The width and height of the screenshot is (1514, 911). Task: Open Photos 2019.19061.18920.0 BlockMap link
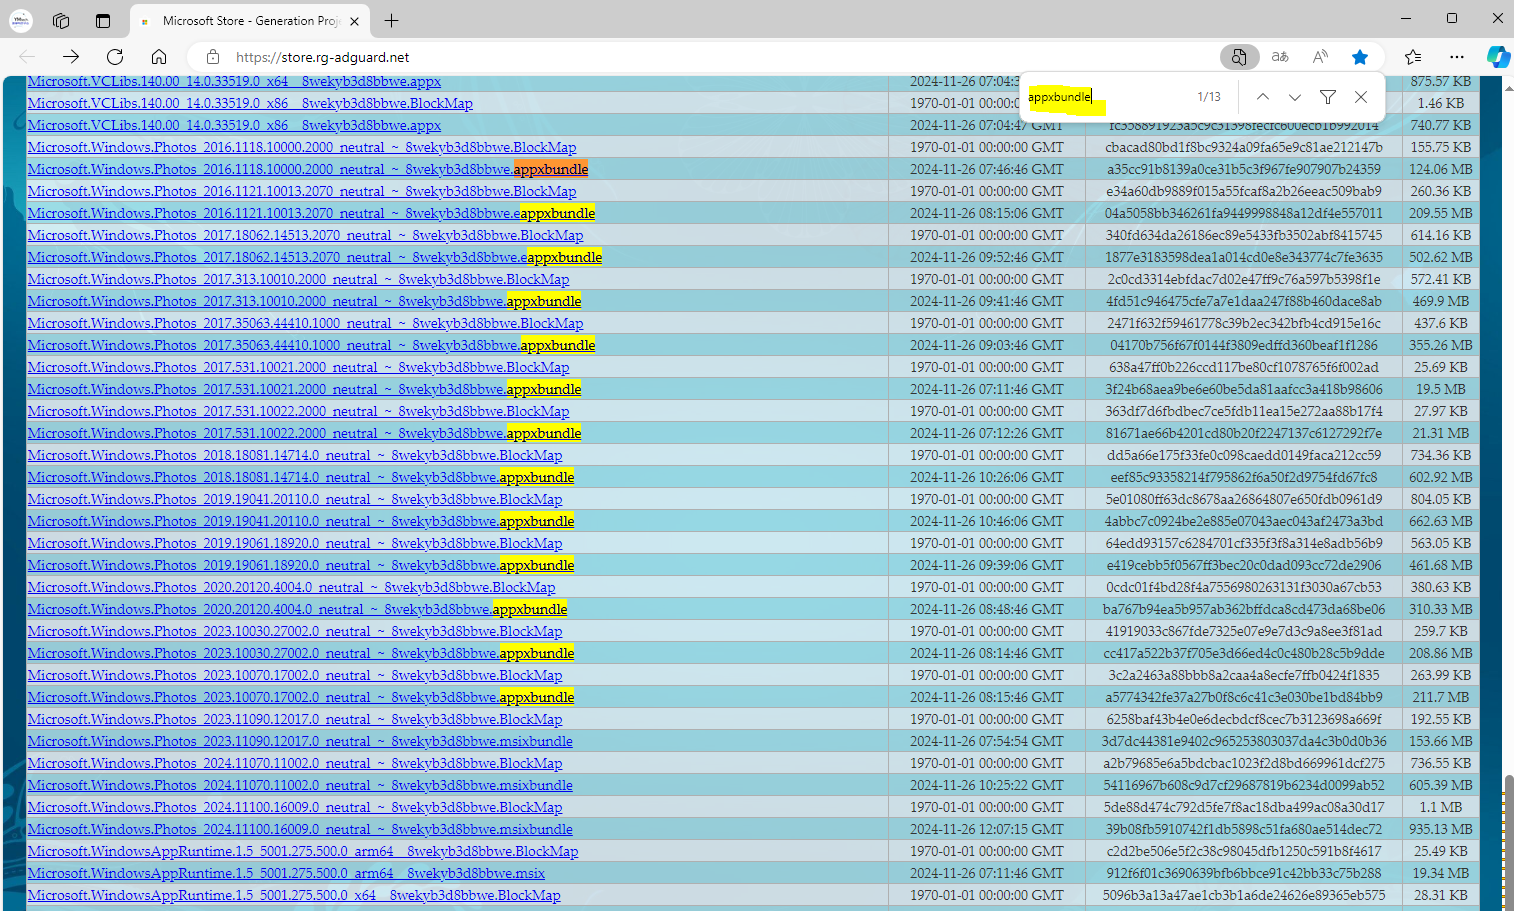point(295,543)
